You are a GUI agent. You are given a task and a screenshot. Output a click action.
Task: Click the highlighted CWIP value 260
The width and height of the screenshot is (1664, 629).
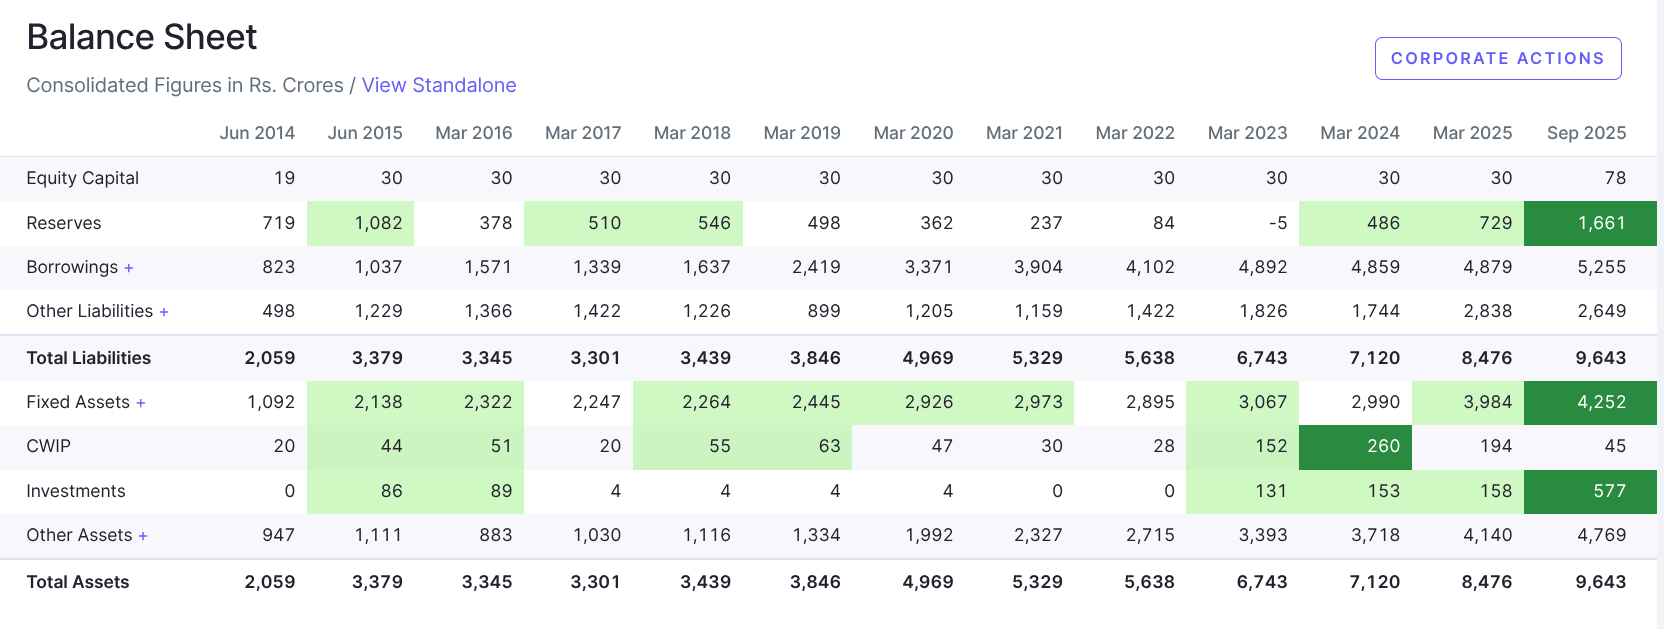click(1383, 446)
